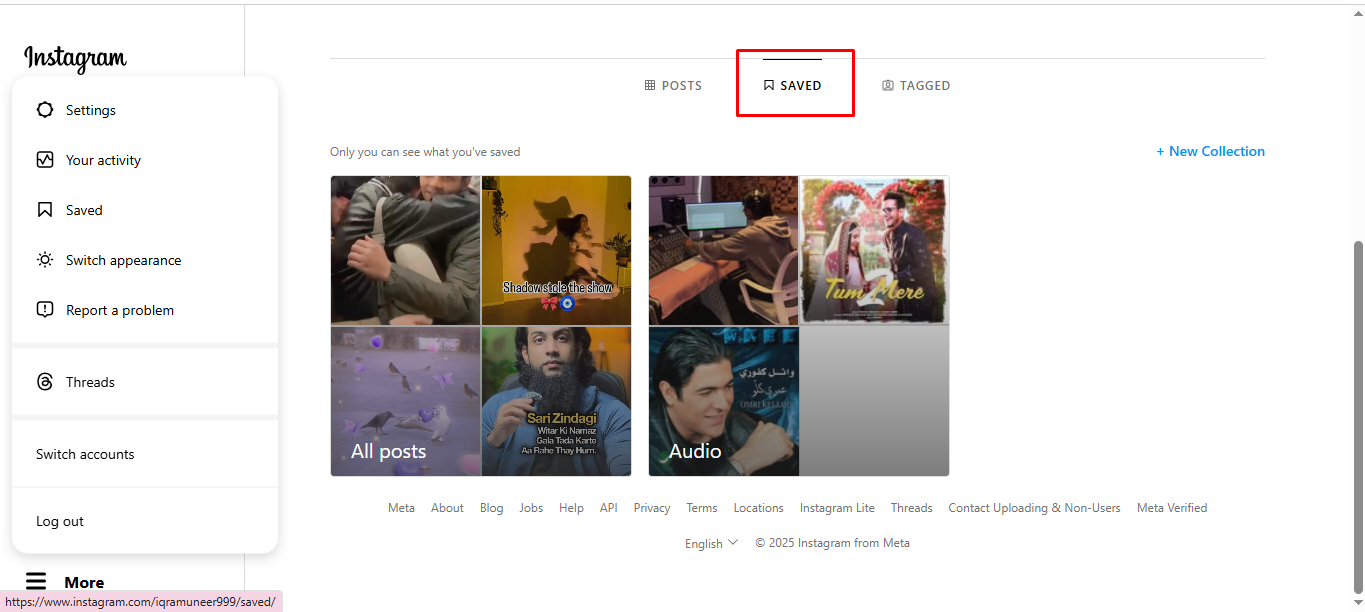
Task: Choose Switch accounts from the menu
Action: [85, 454]
